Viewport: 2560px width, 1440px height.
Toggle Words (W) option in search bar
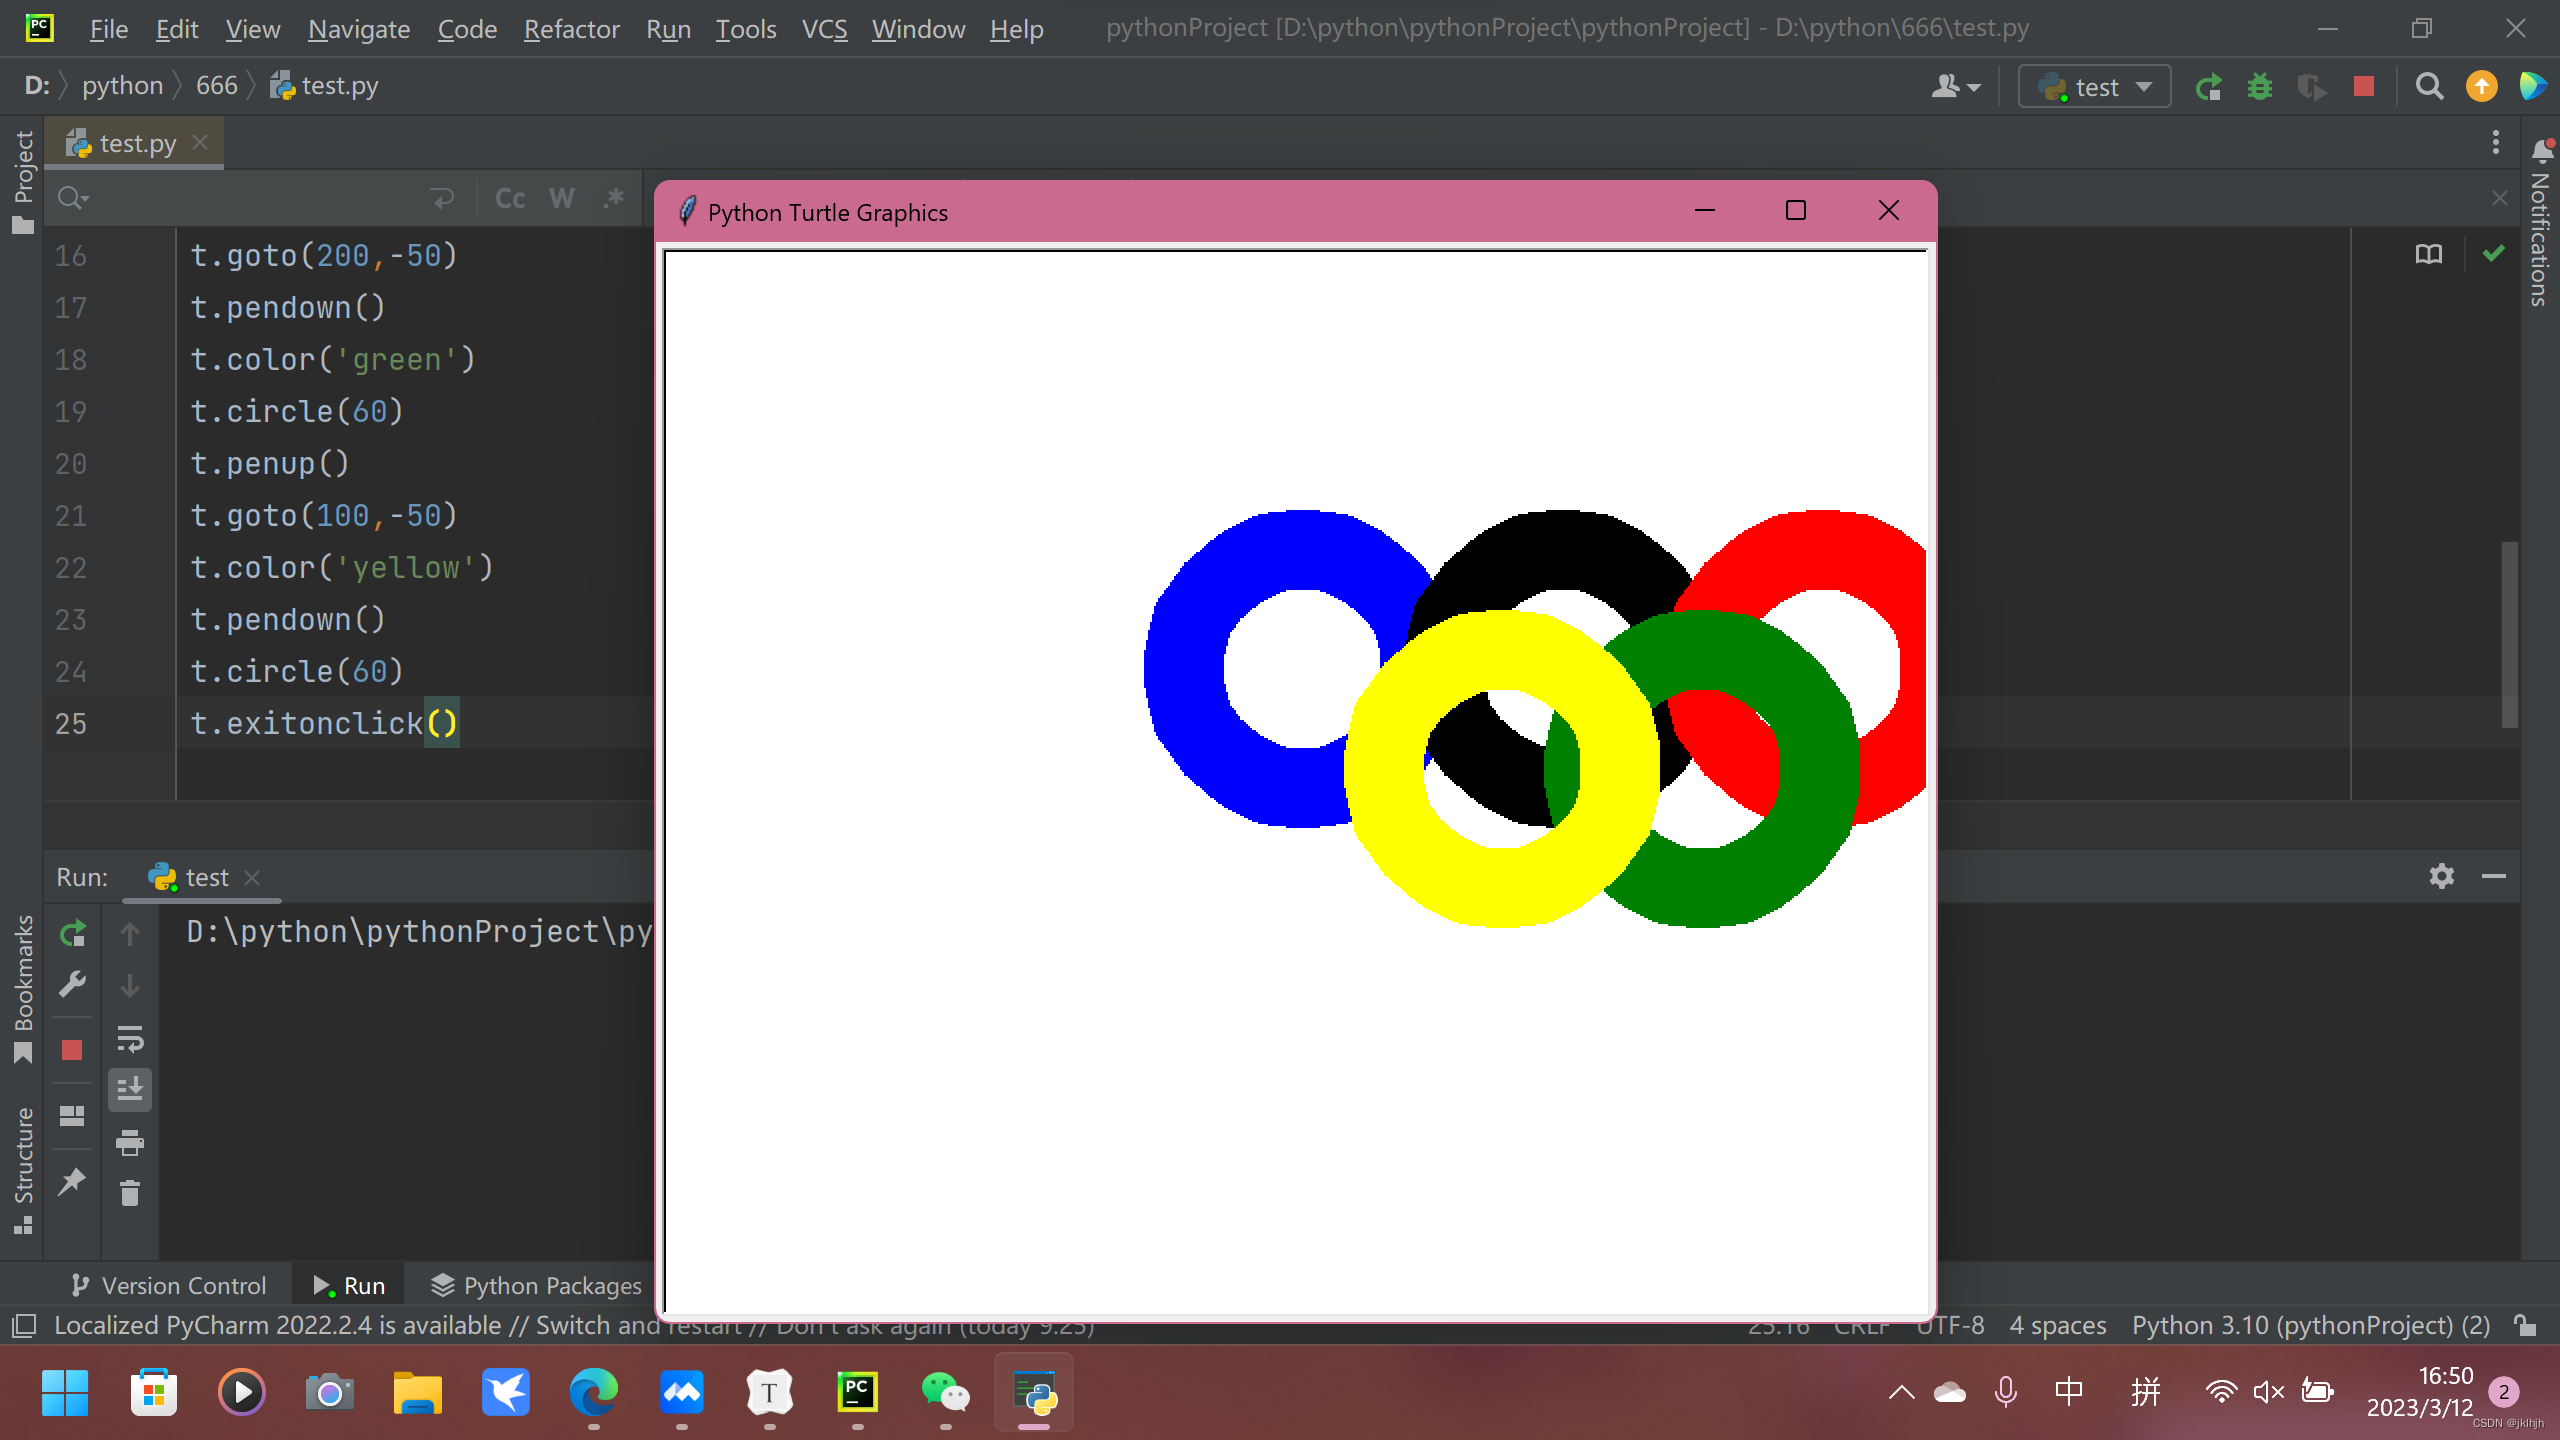pyautogui.click(x=562, y=199)
